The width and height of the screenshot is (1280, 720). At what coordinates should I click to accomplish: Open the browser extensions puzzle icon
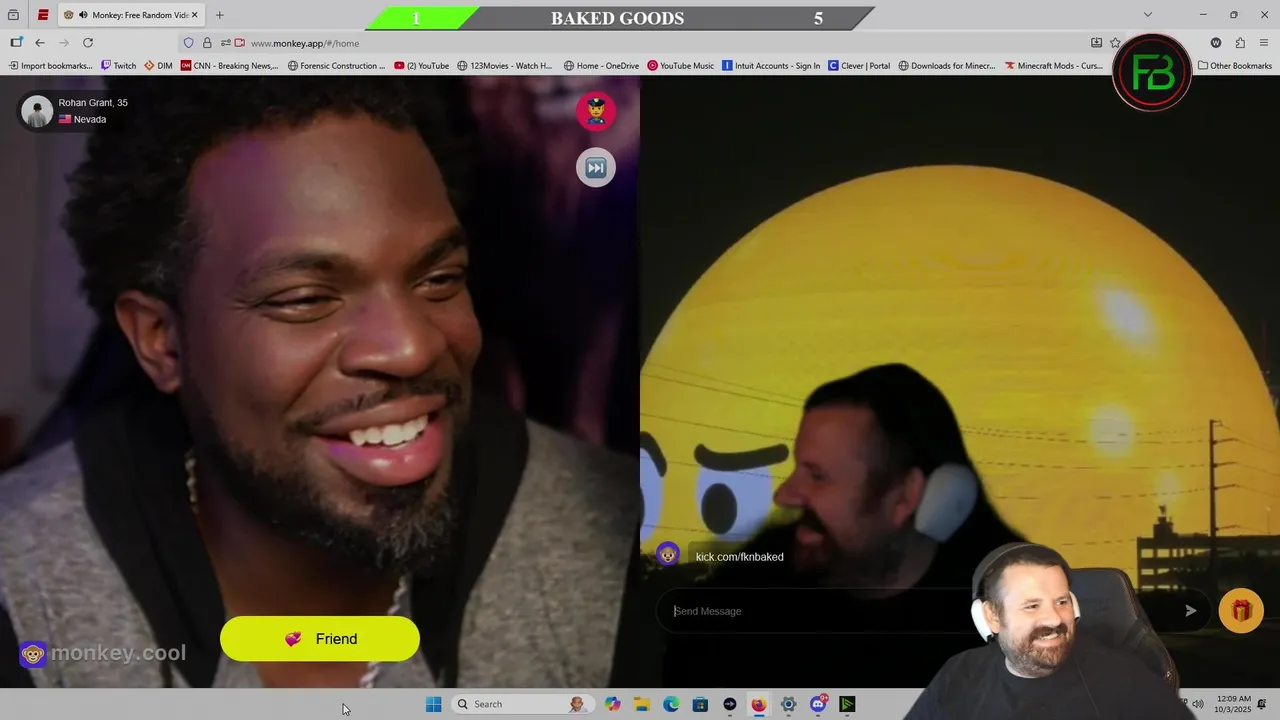[1240, 43]
